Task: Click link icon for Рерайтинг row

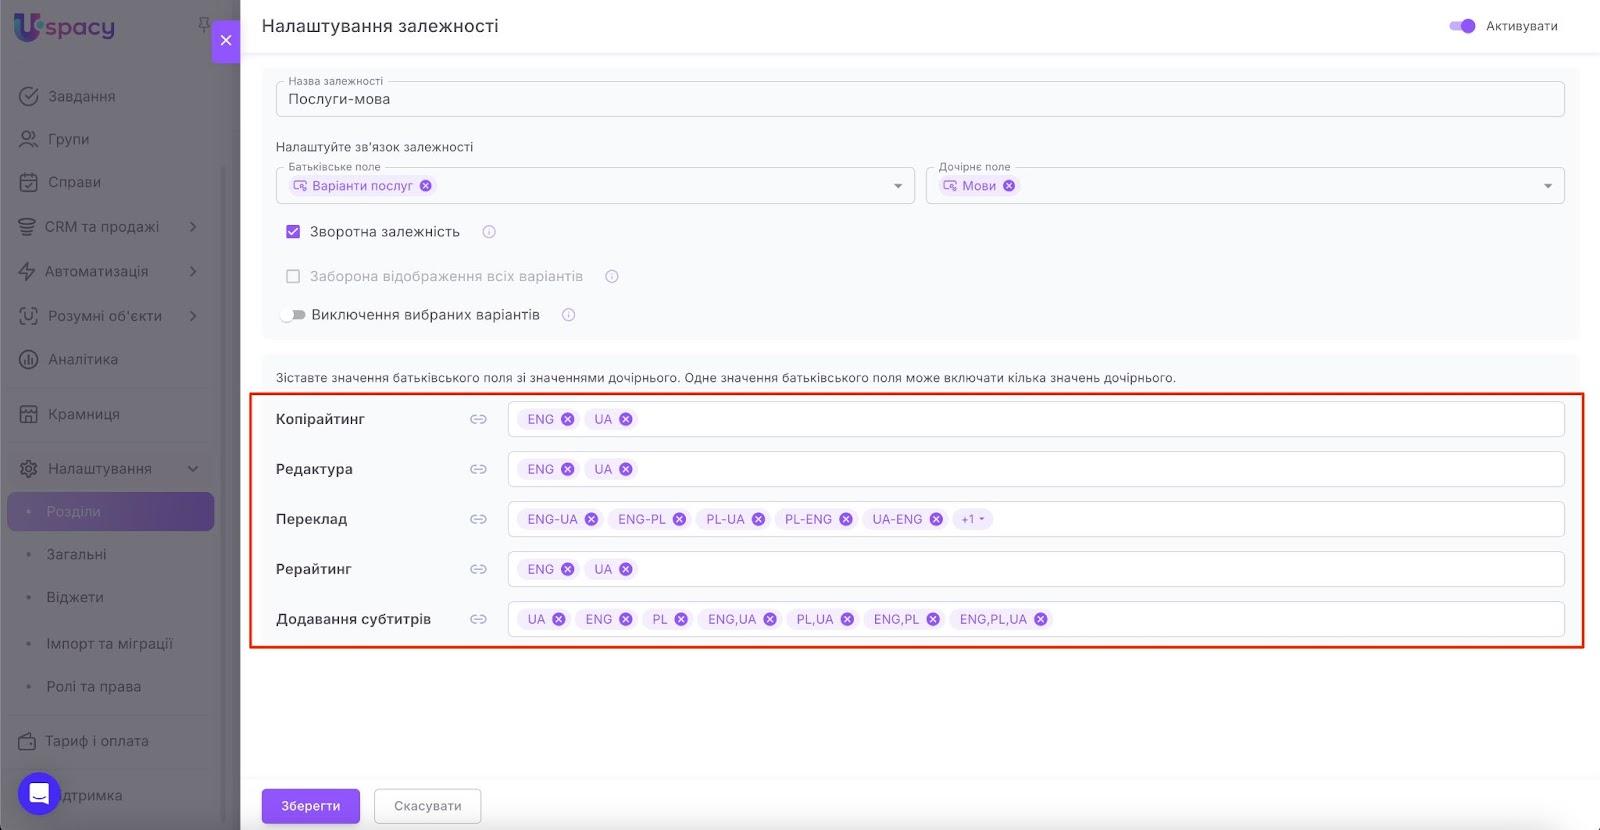Action: coord(478,569)
